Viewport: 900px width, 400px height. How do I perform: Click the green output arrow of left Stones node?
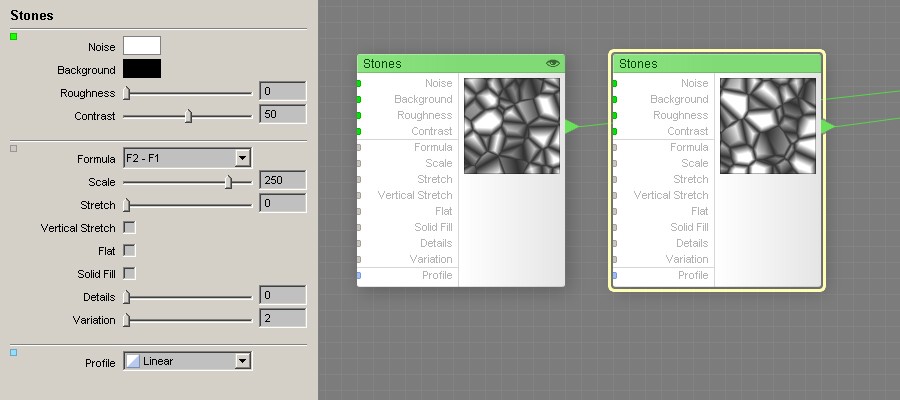[x=571, y=126]
